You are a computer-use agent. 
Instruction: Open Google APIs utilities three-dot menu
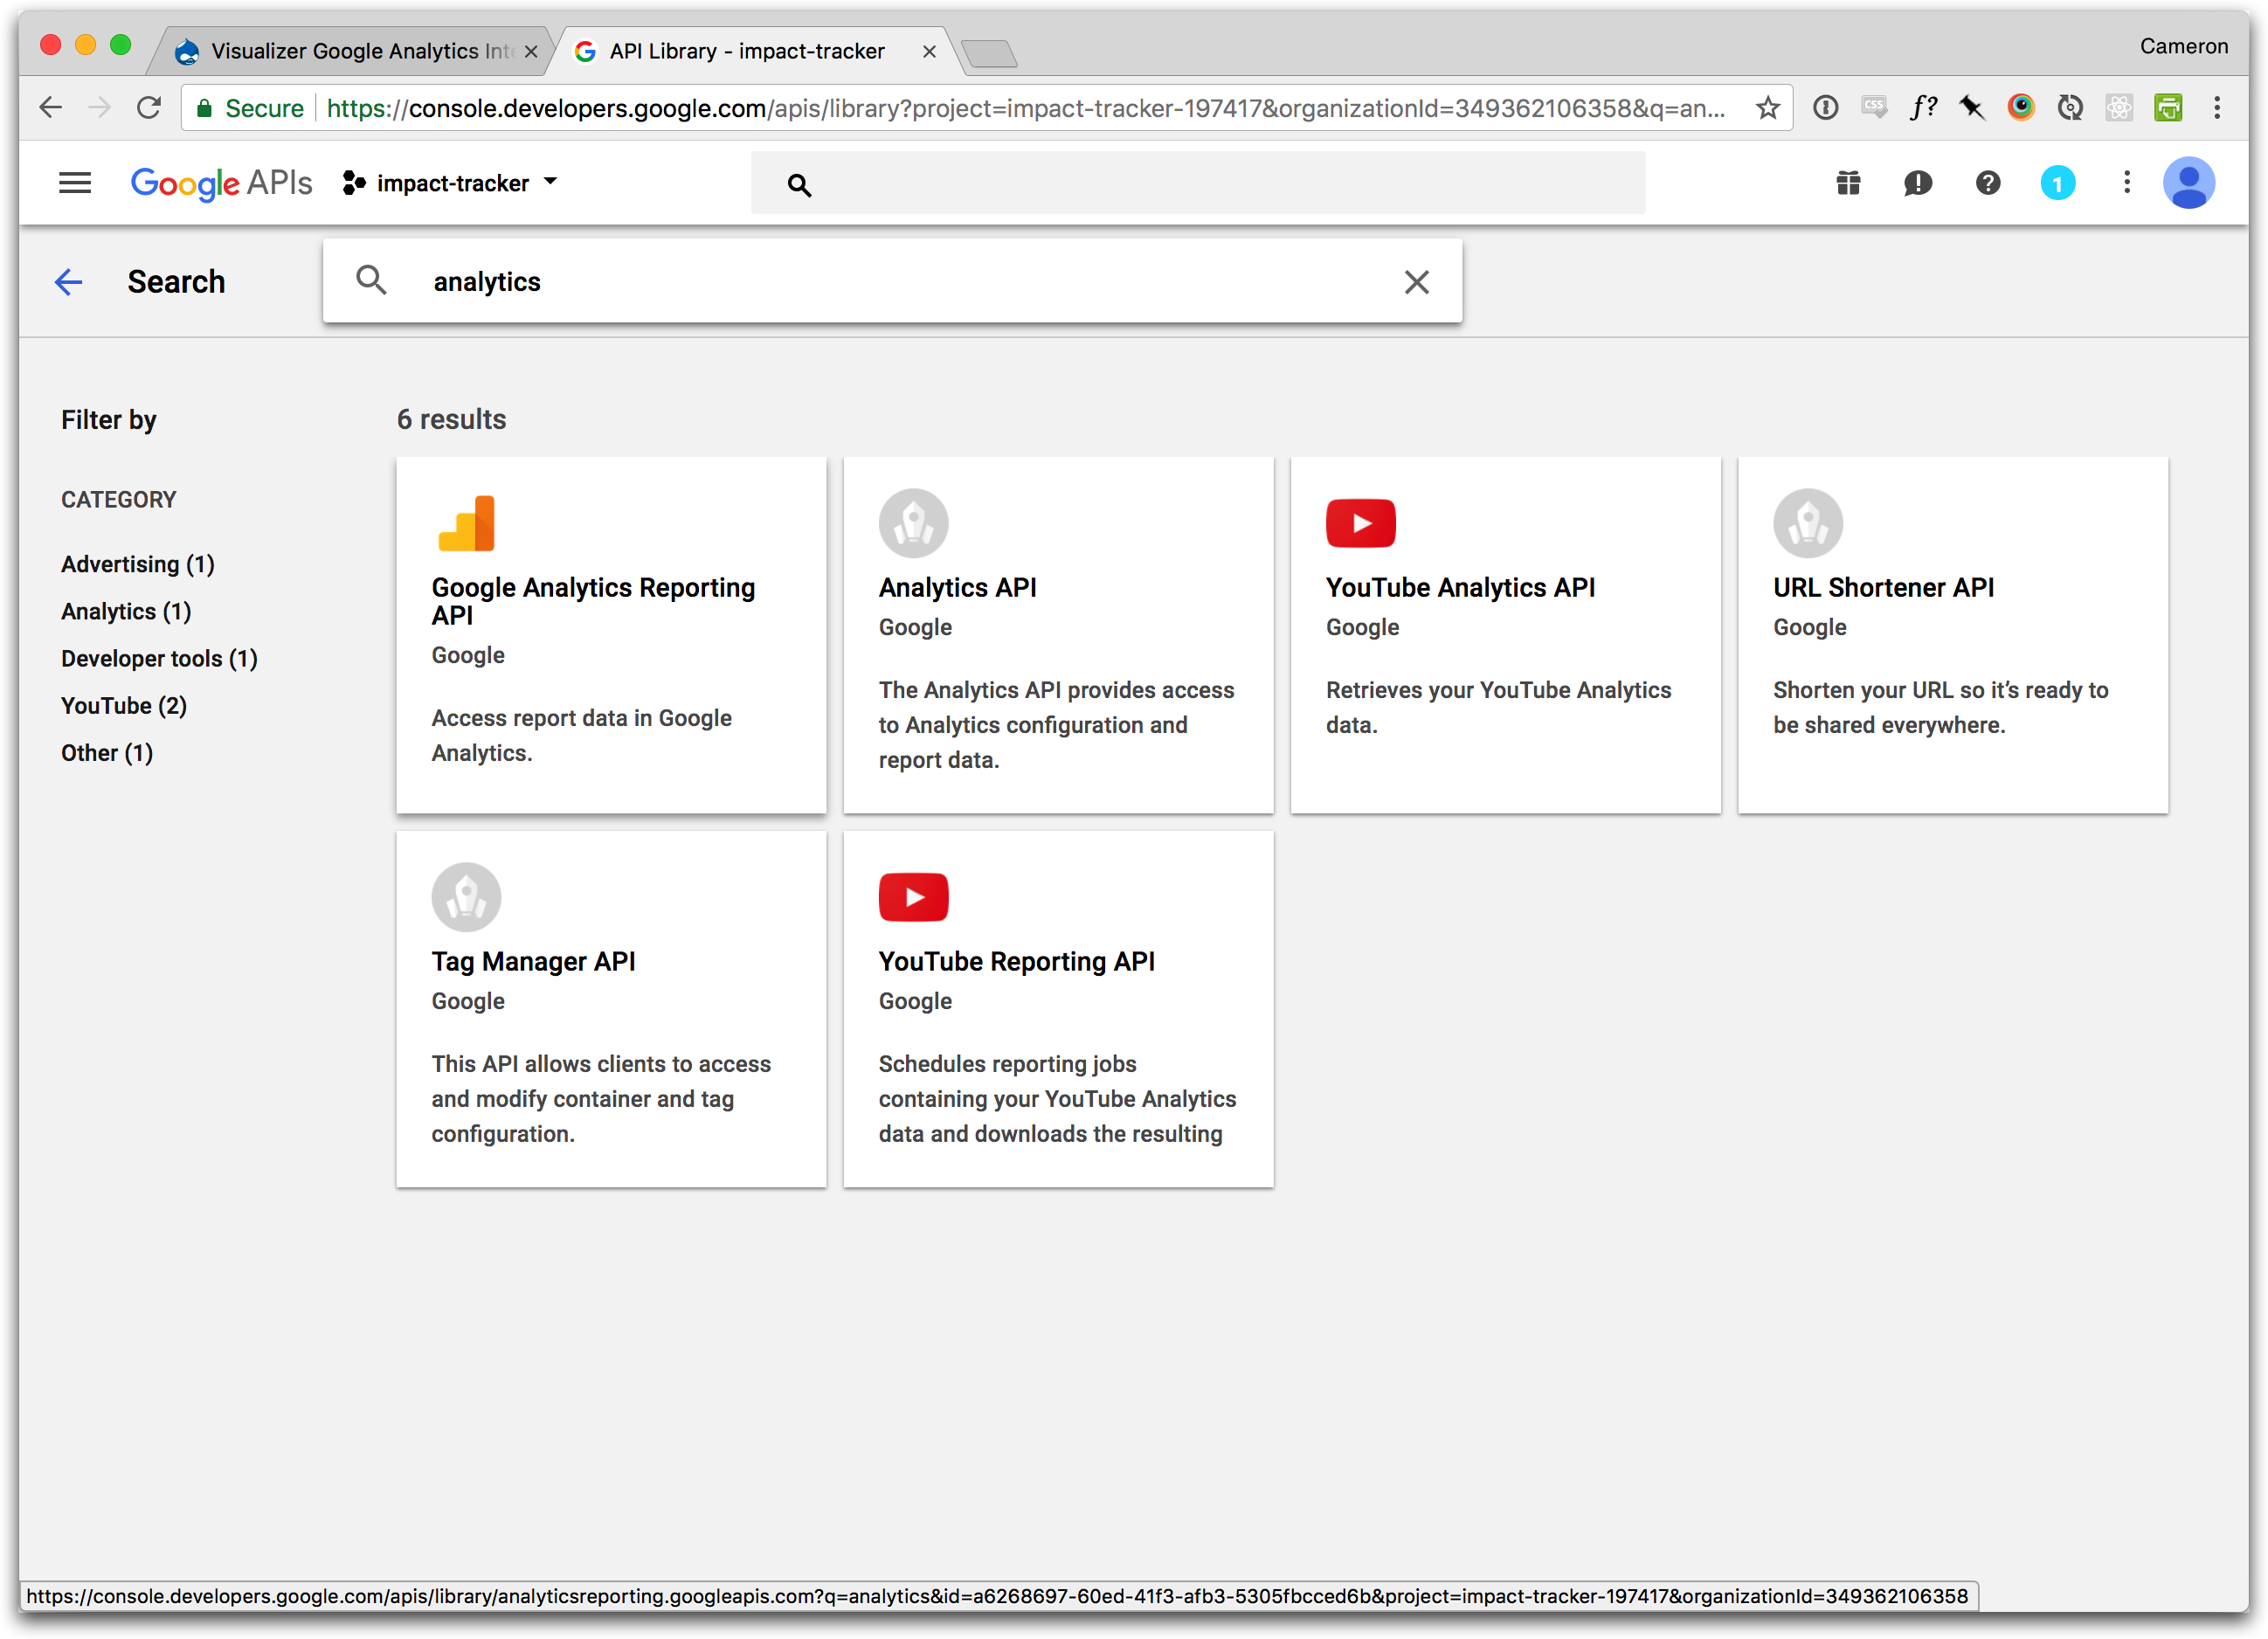click(x=2127, y=183)
